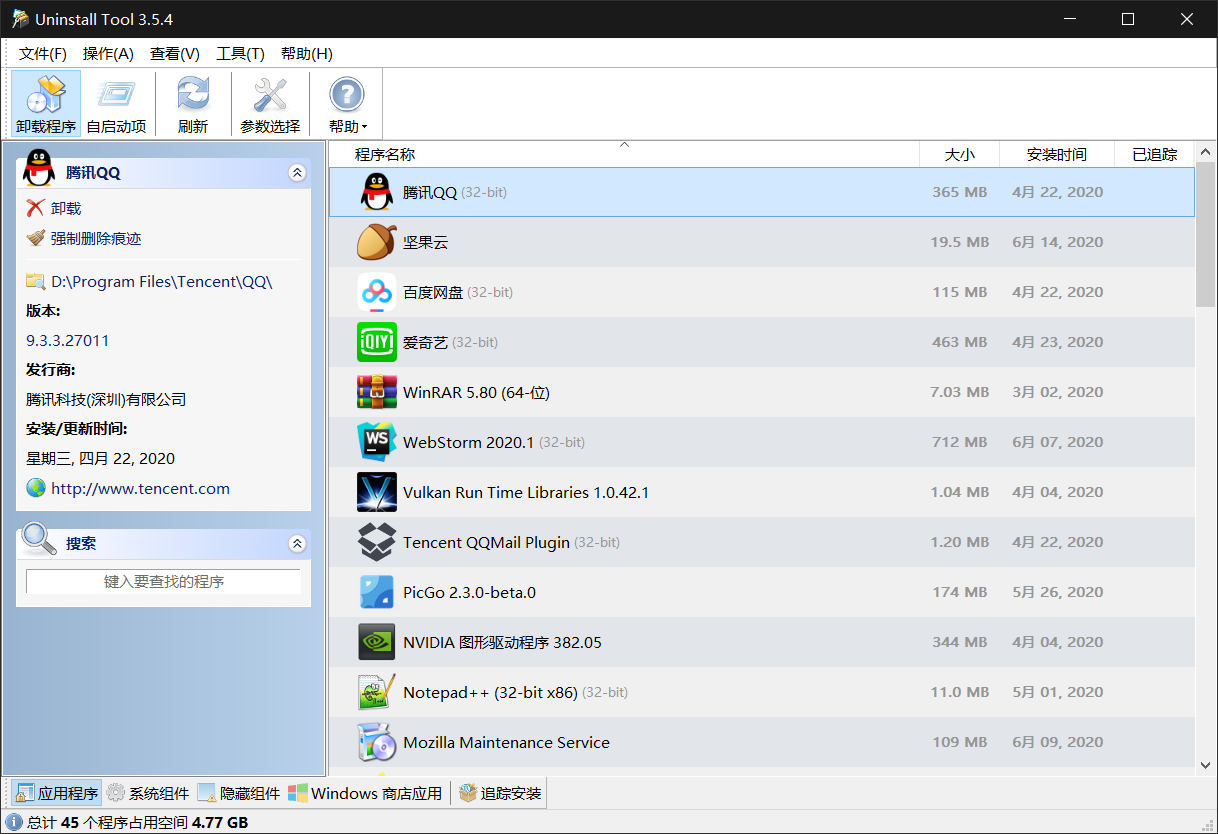Click the Tencent QQMail Plugin icon
1218x834 pixels.
tap(377, 542)
